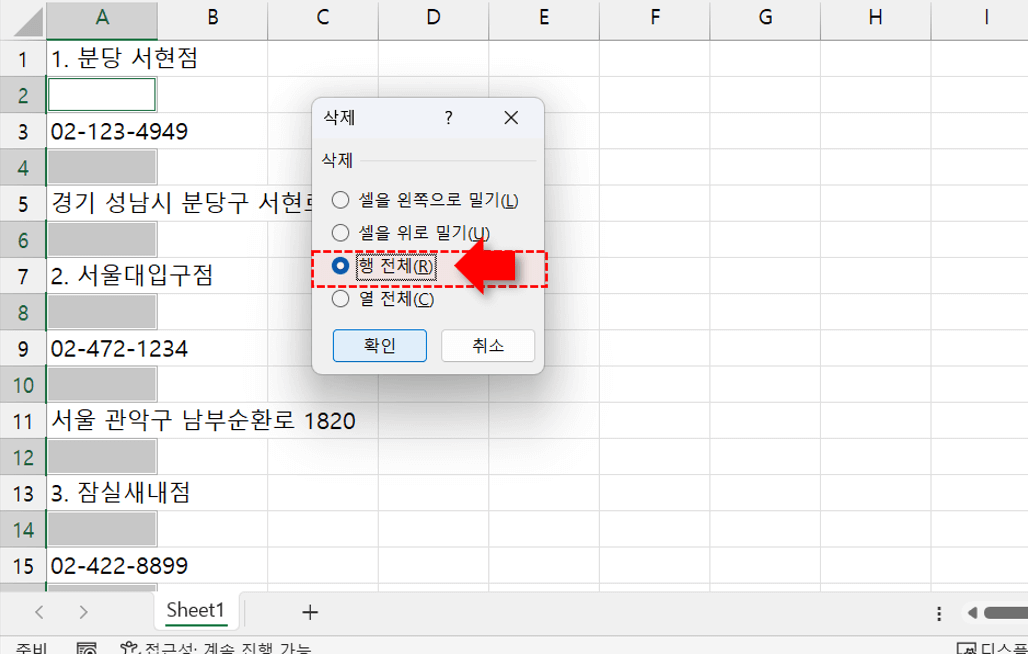The height and width of the screenshot is (654, 1028).
Task: Click cell A11 containing the Seoul address
Action: [x=101, y=420]
